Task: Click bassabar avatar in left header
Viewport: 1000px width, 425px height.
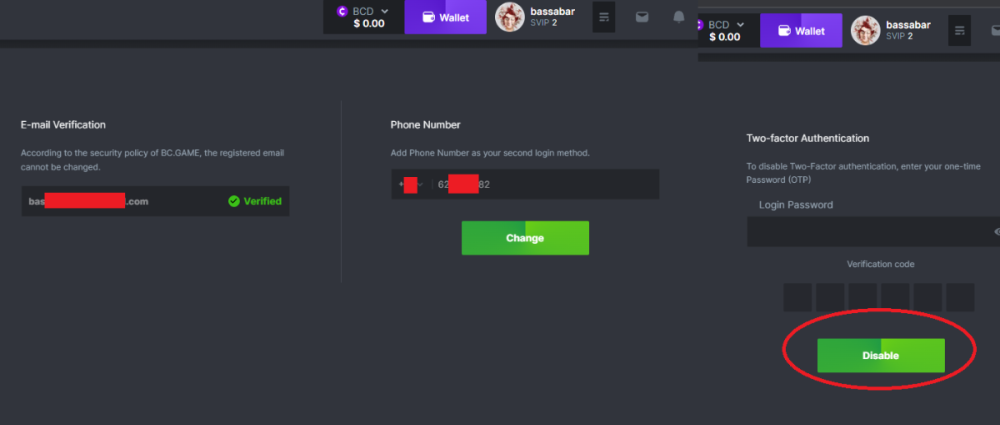Action: (510, 17)
